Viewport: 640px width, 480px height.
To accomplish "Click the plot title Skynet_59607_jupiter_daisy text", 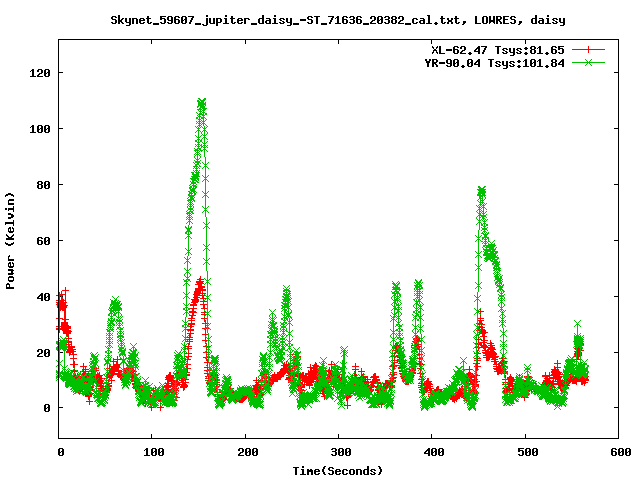I will (x=338, y=20).
